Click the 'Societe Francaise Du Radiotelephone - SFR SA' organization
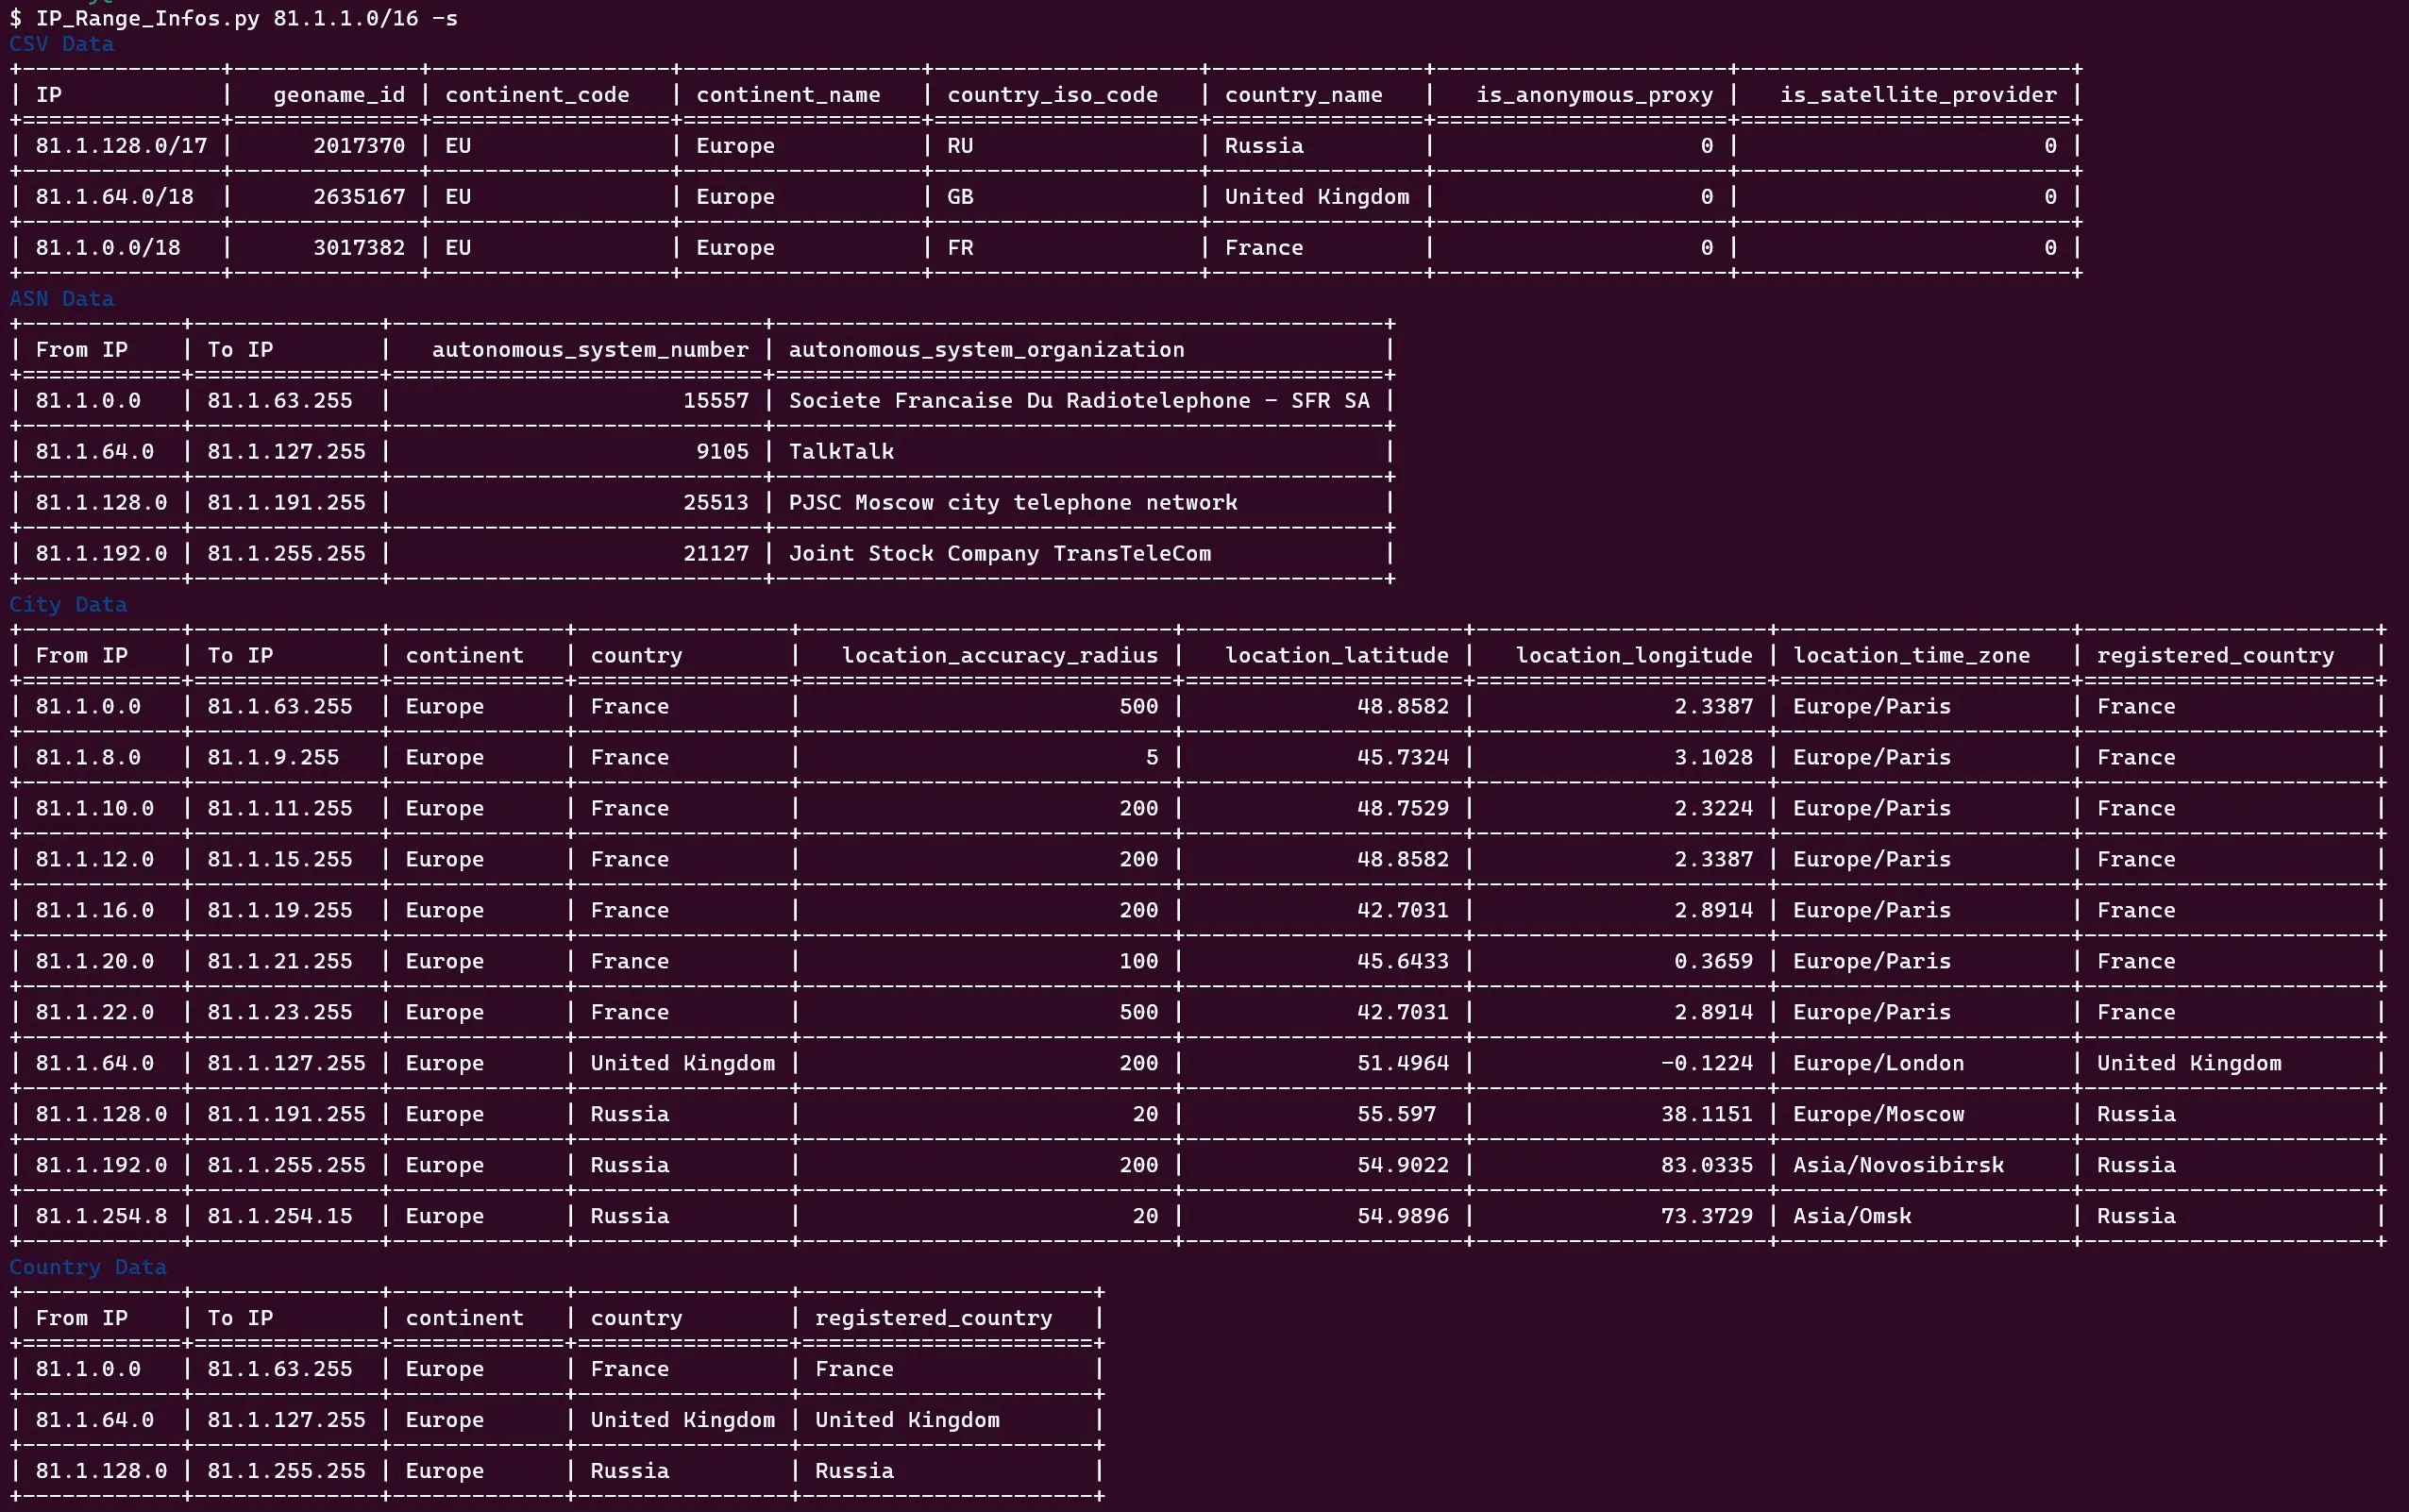 click(1079, 401)
